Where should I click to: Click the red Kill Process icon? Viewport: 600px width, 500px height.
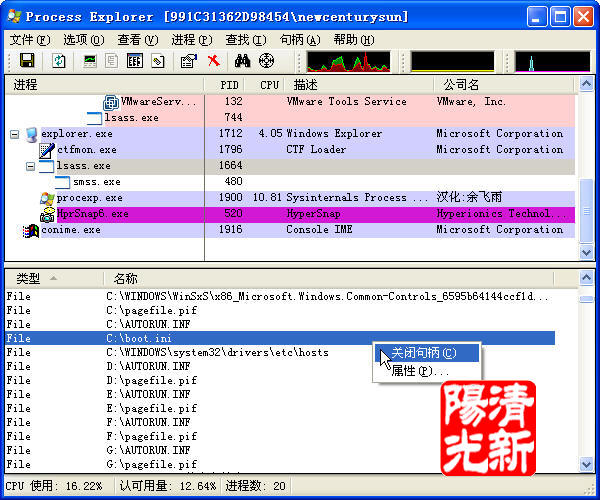click(214, 60)
